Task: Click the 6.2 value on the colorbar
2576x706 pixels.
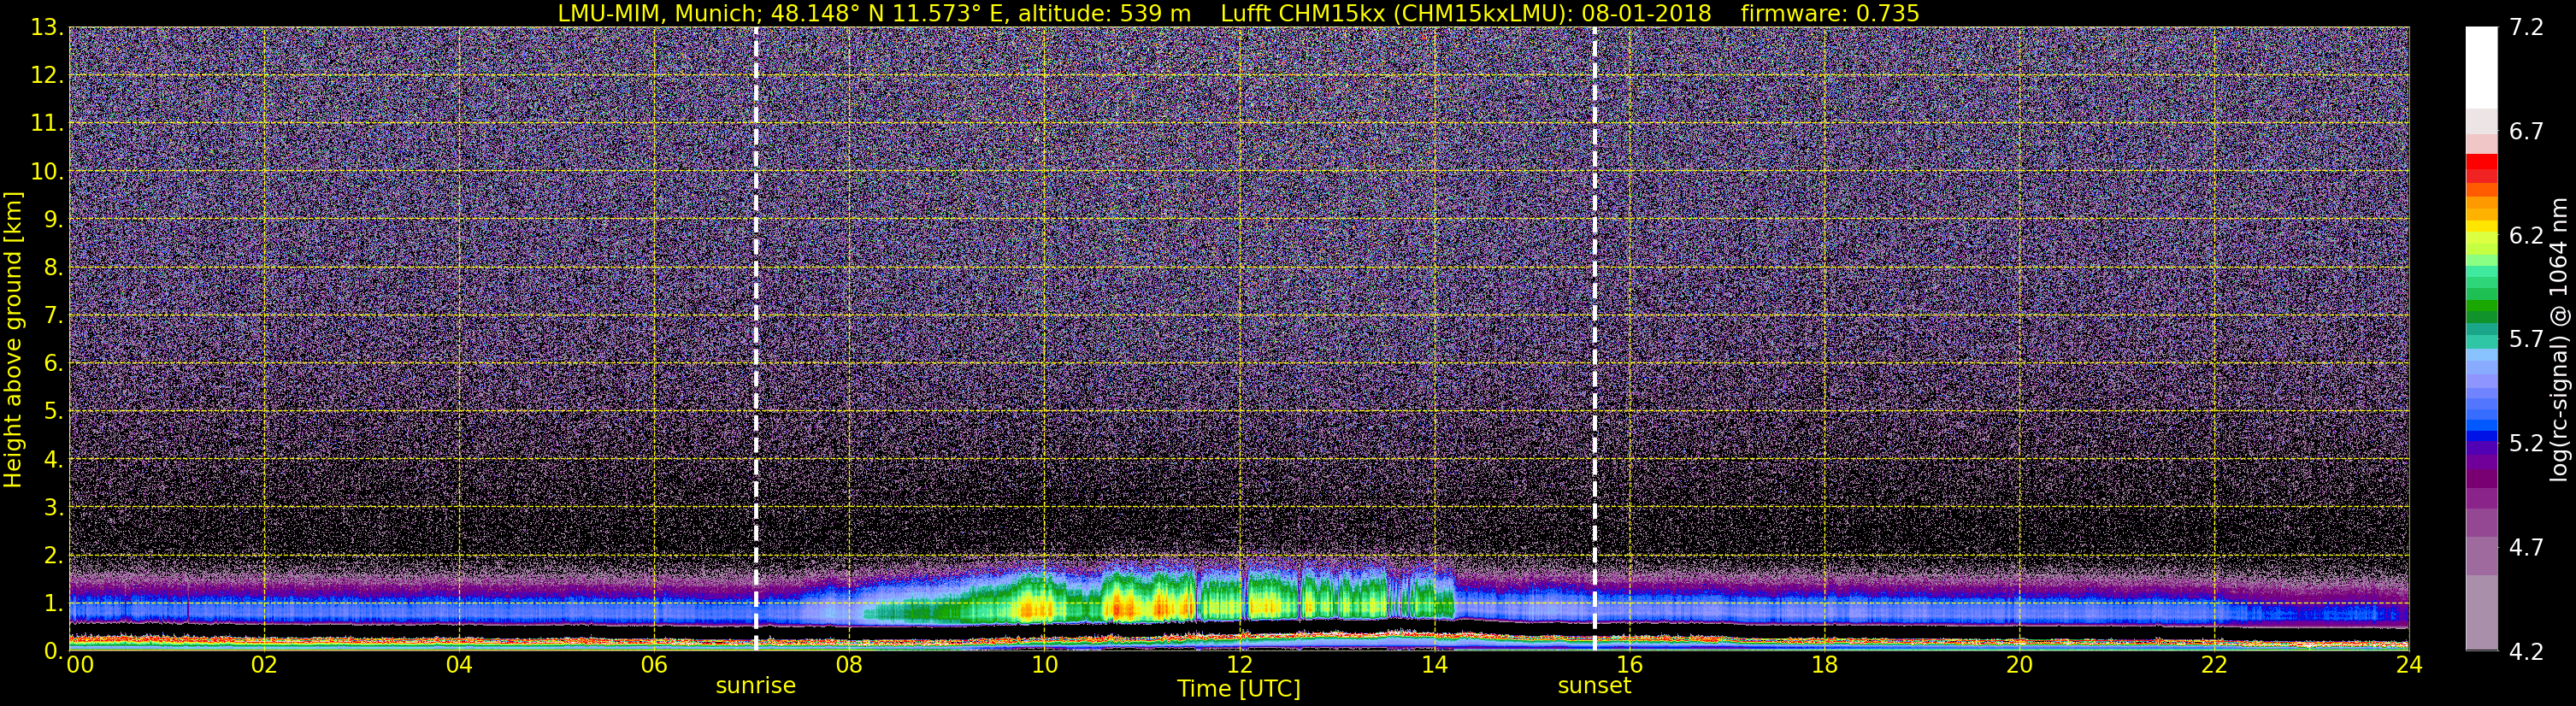Action: (2526, 236)
